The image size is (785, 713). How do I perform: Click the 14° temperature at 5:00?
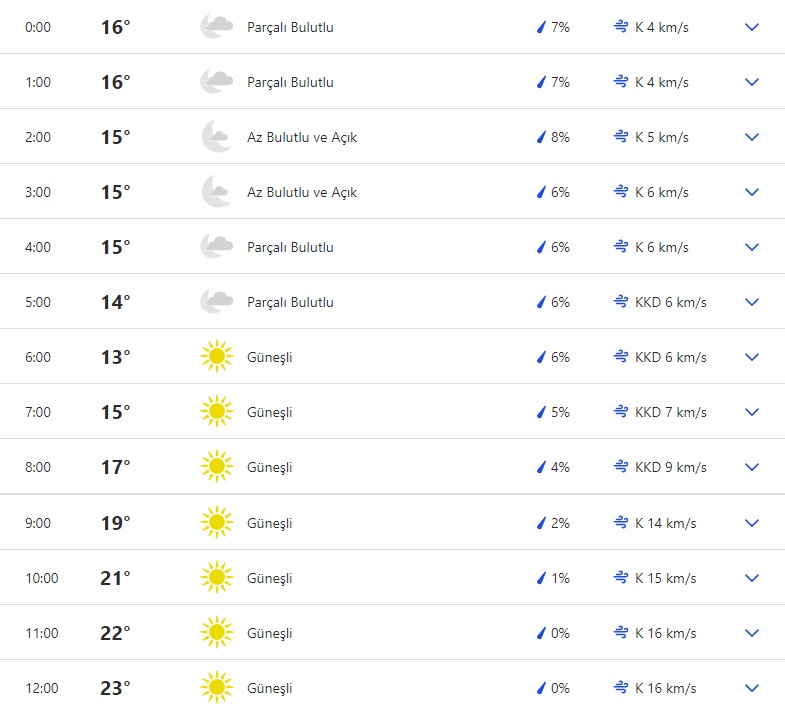(115, 302)
